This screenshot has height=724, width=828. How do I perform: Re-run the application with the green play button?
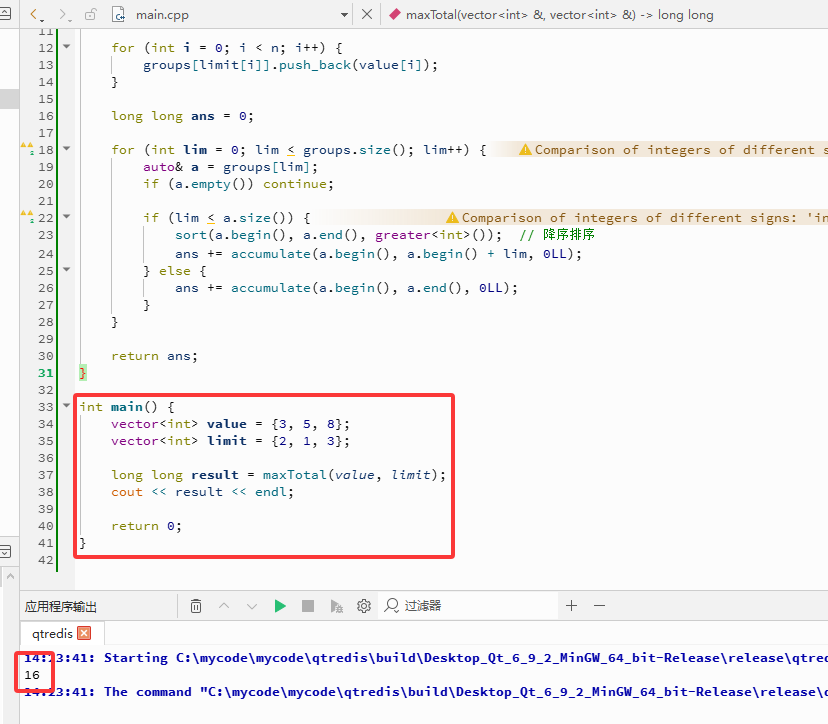(280, 606)
